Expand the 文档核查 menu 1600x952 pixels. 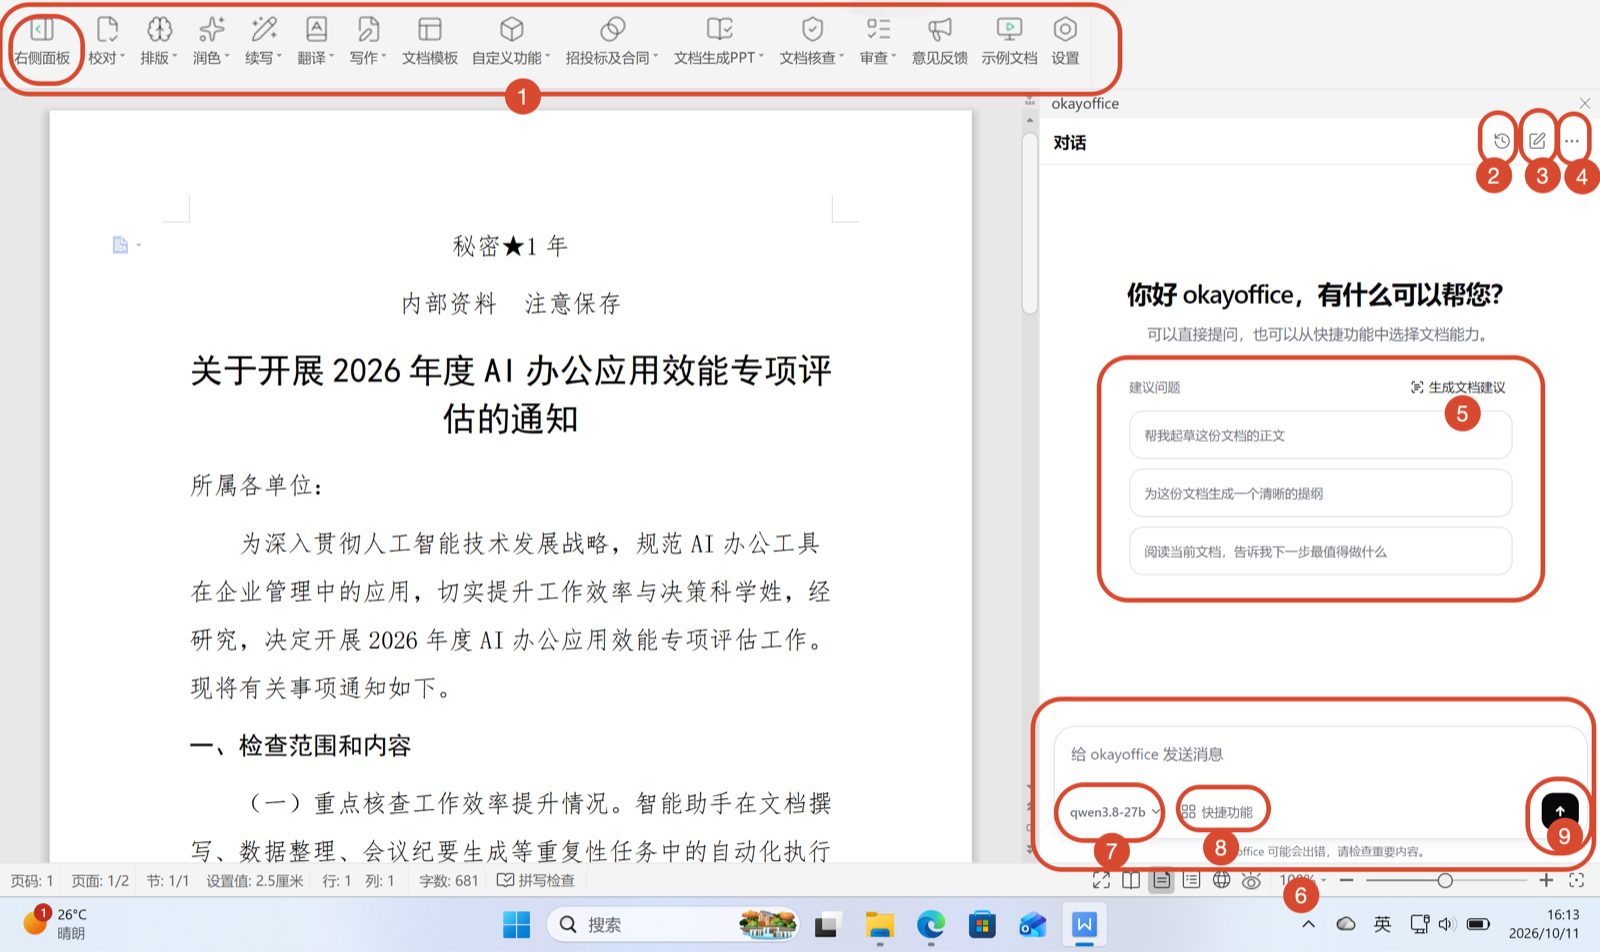click(812, 43)
